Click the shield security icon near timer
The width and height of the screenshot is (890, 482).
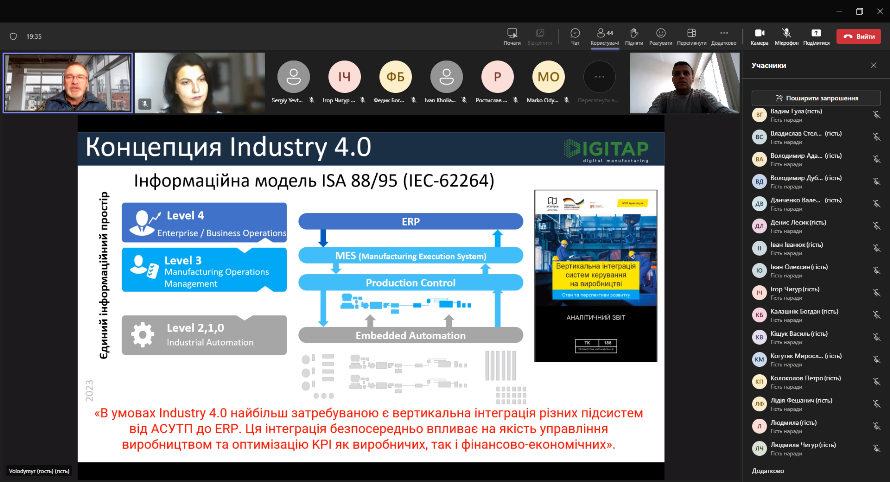pyautogui.click(x=13, y=36)
